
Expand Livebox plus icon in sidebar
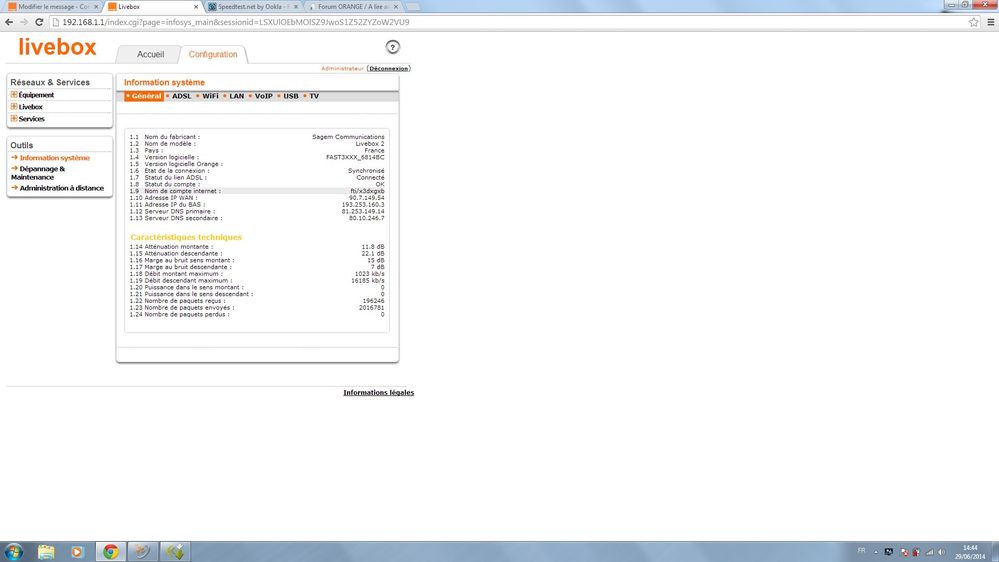point(14,106)
